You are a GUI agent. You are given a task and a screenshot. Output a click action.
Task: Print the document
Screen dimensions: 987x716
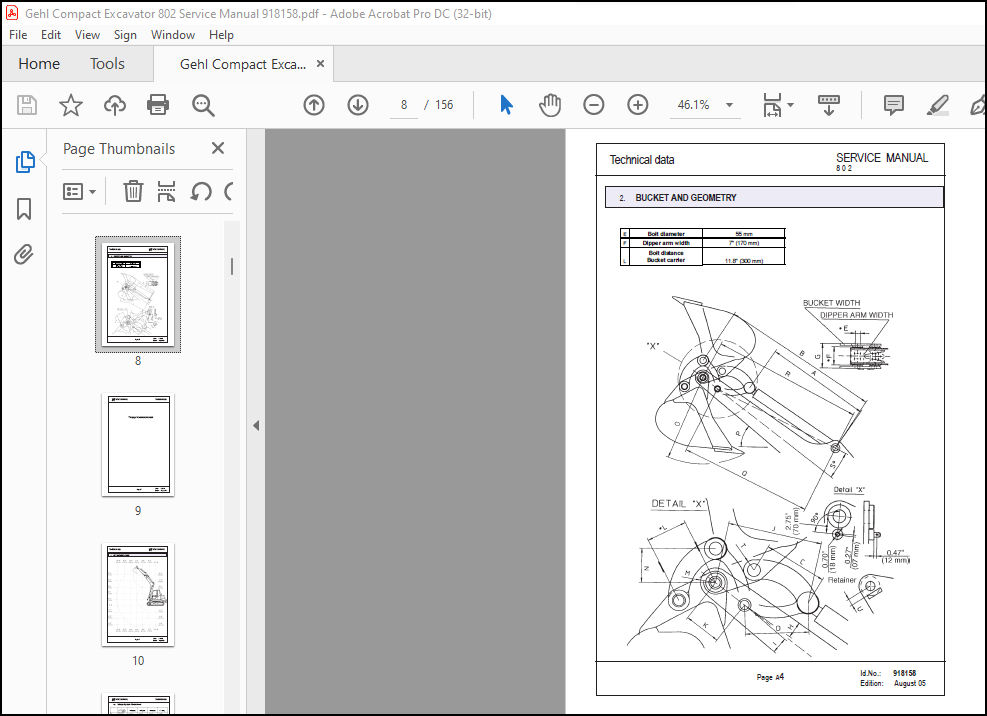(x=158, y=105)
